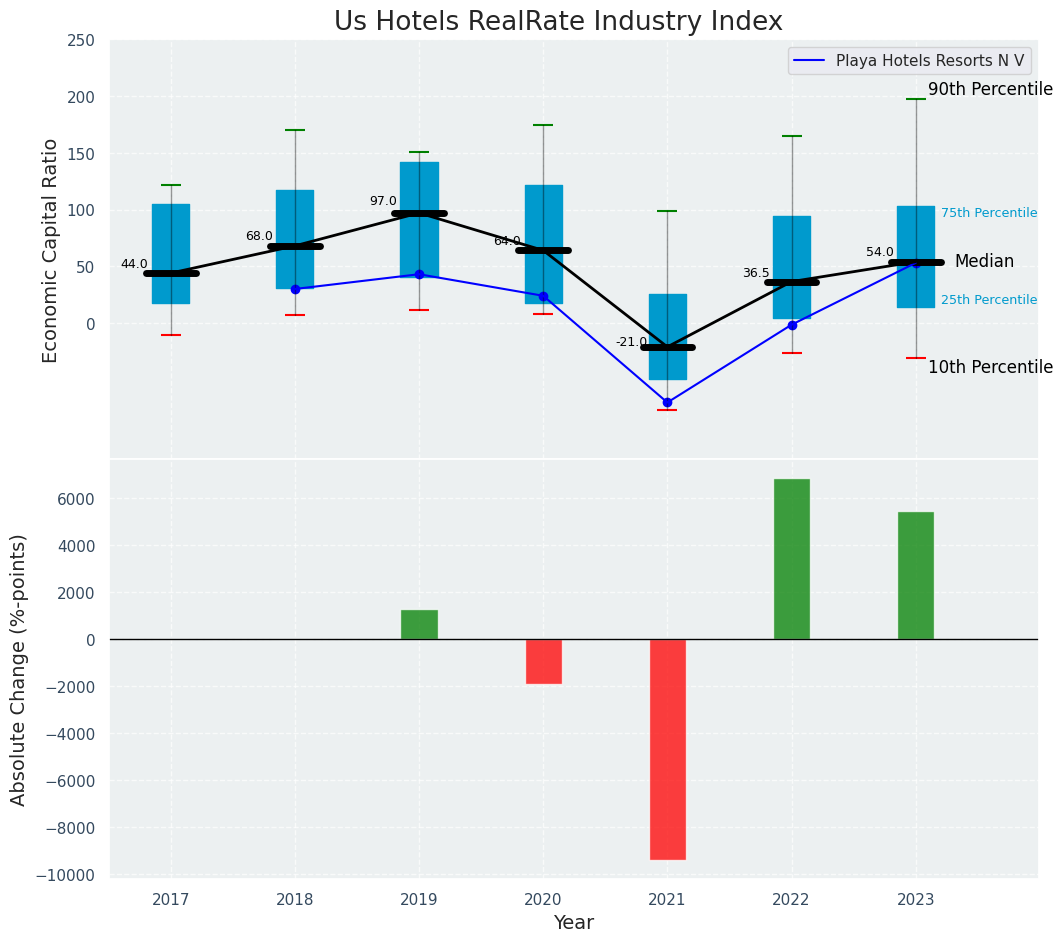This screenshot has height=942, width=1063.
Task: Click the blue Playa data point for 2018
Action: 295,289
